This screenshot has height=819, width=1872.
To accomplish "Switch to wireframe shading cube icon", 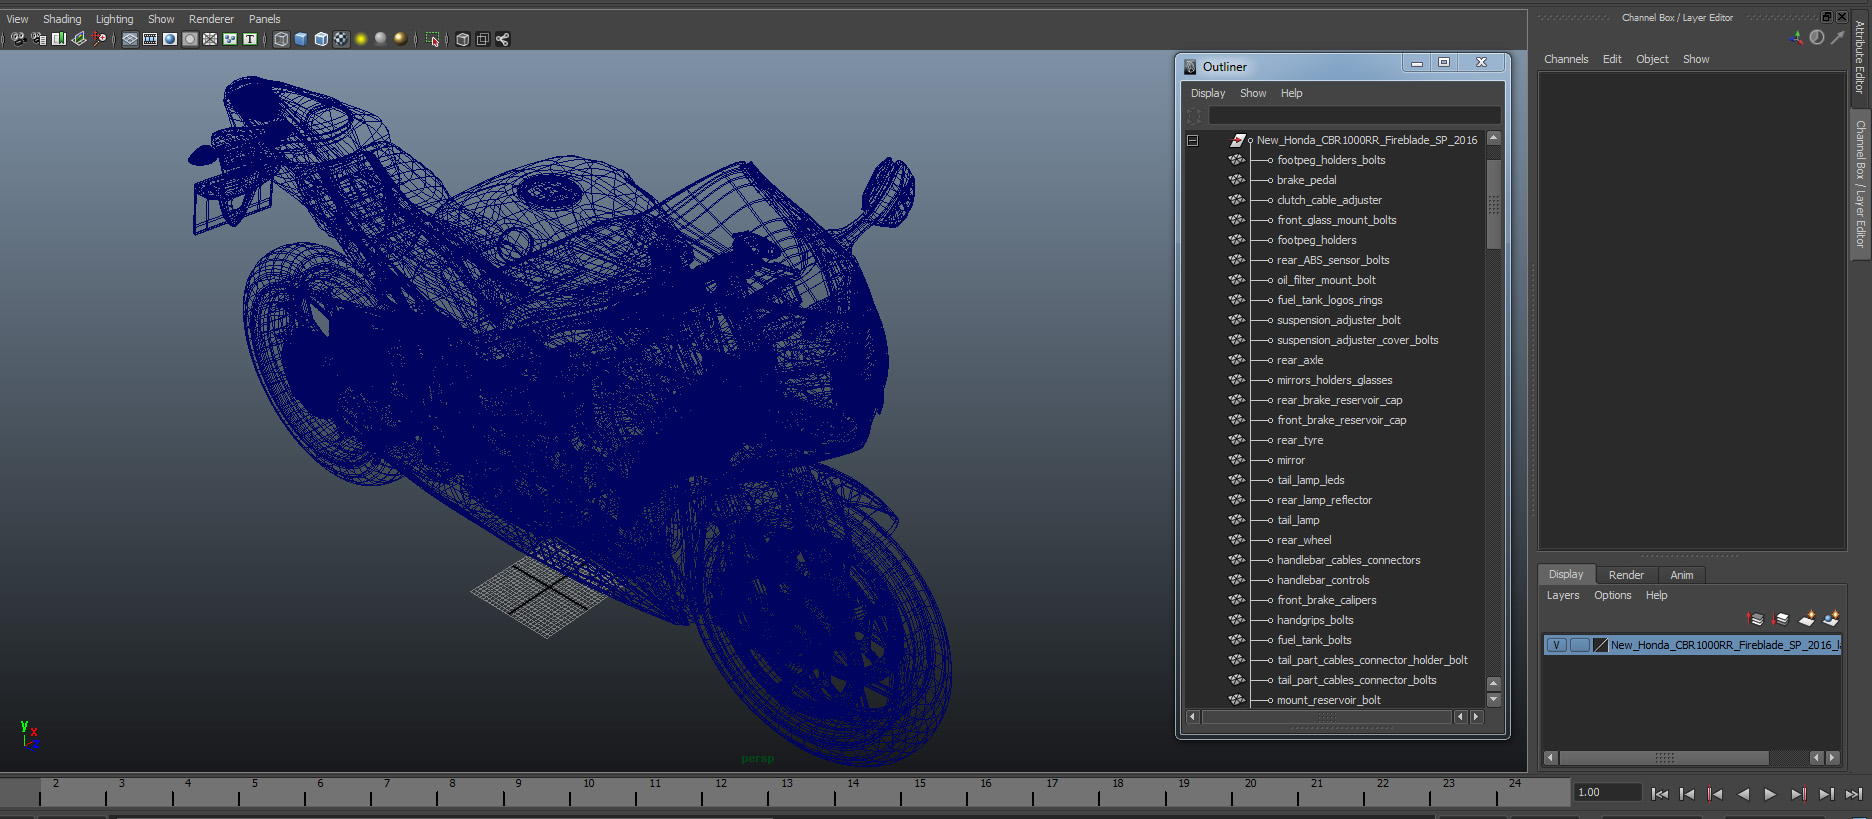I will (x=281, y=39).
